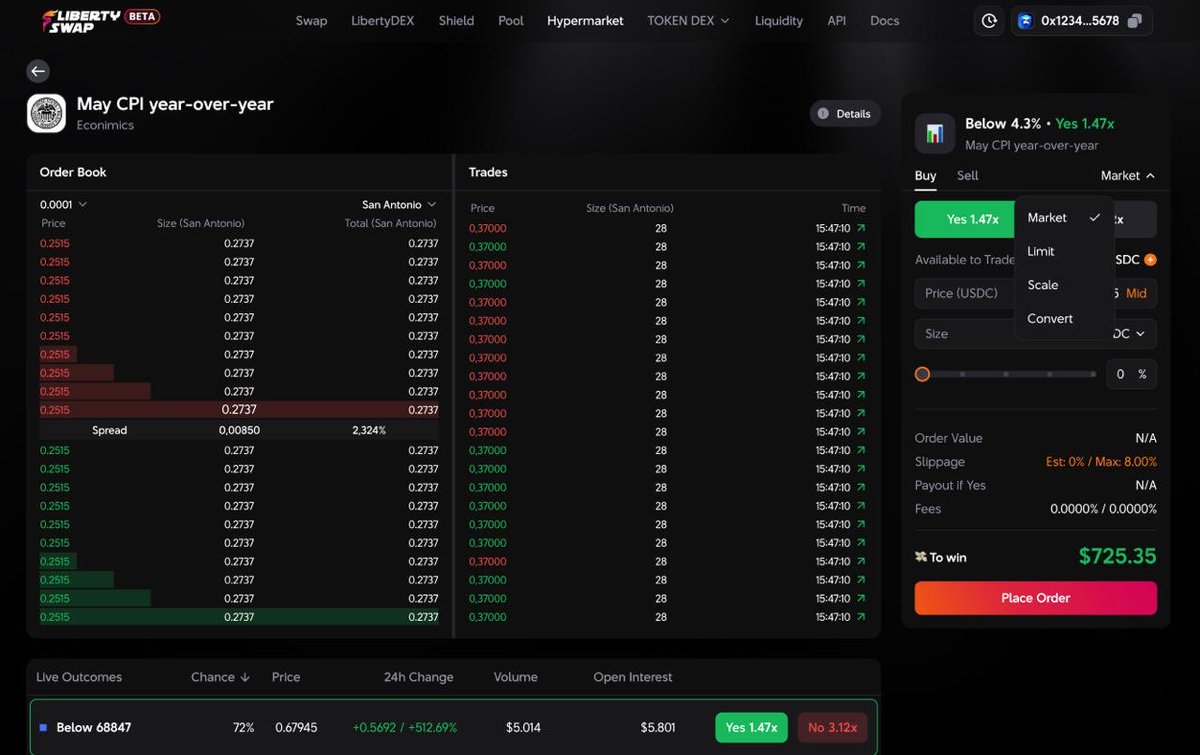Choose Convert order type
Screen dimensions: 1200x755
(1064, 319)
